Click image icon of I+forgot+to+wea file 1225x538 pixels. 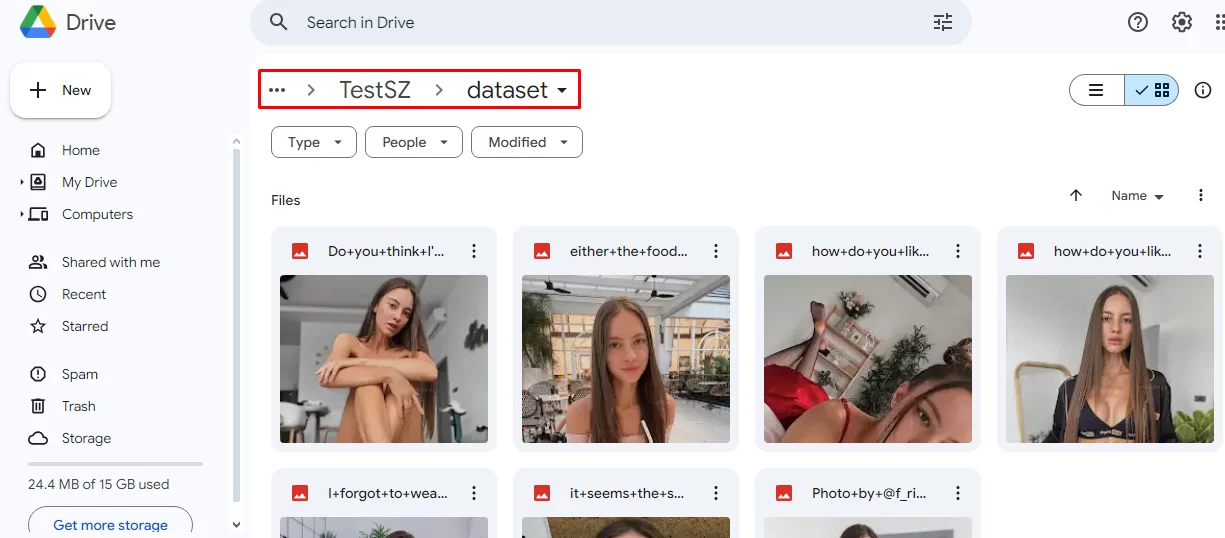[300, 493]
